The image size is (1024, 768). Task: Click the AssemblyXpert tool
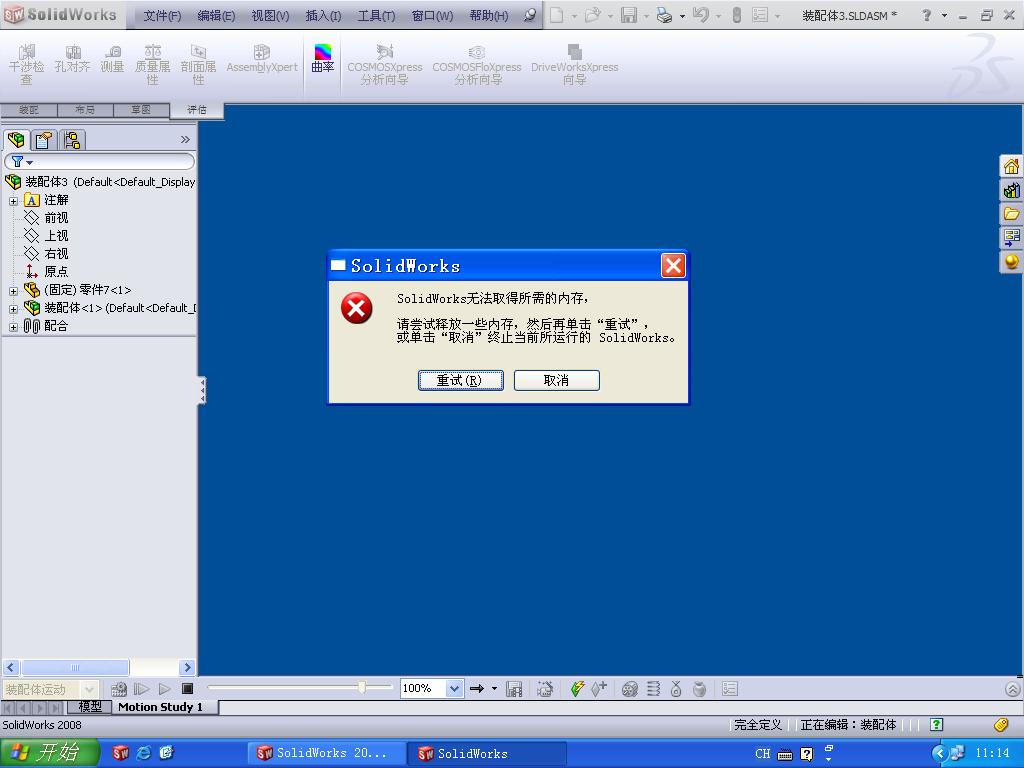(262, 59)
